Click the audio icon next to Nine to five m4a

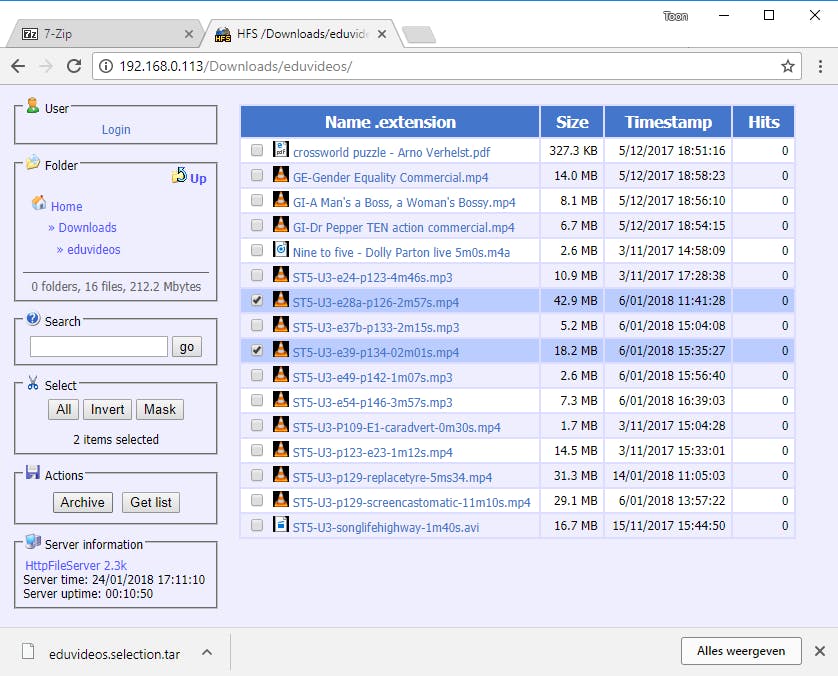281,250
